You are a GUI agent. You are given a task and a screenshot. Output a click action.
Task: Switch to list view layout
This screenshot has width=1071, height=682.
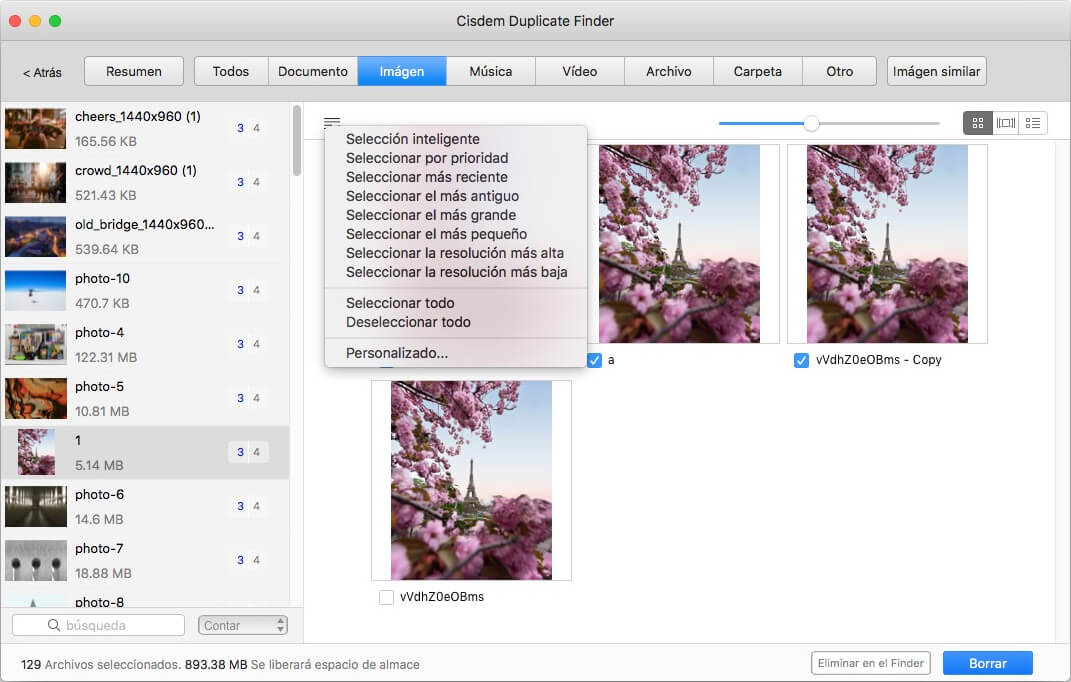[1033, 123]
